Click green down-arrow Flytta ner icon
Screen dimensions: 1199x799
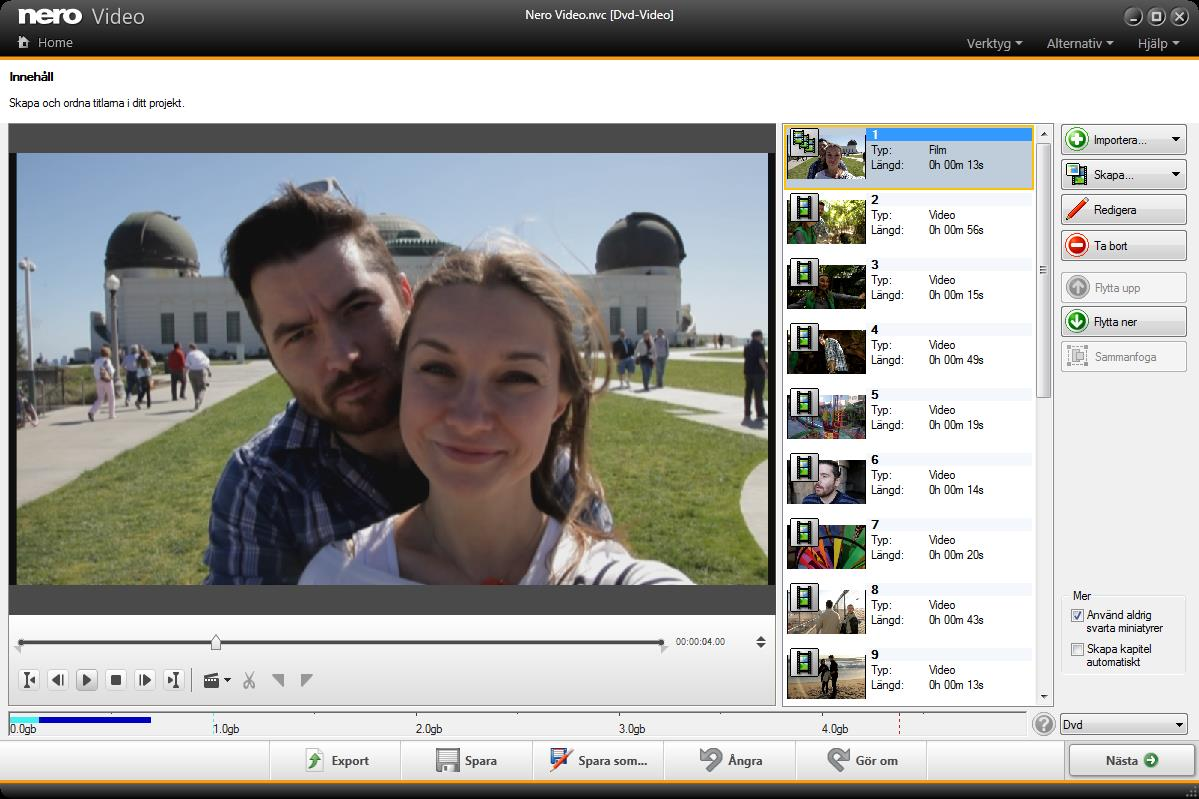click(1077, 322)
